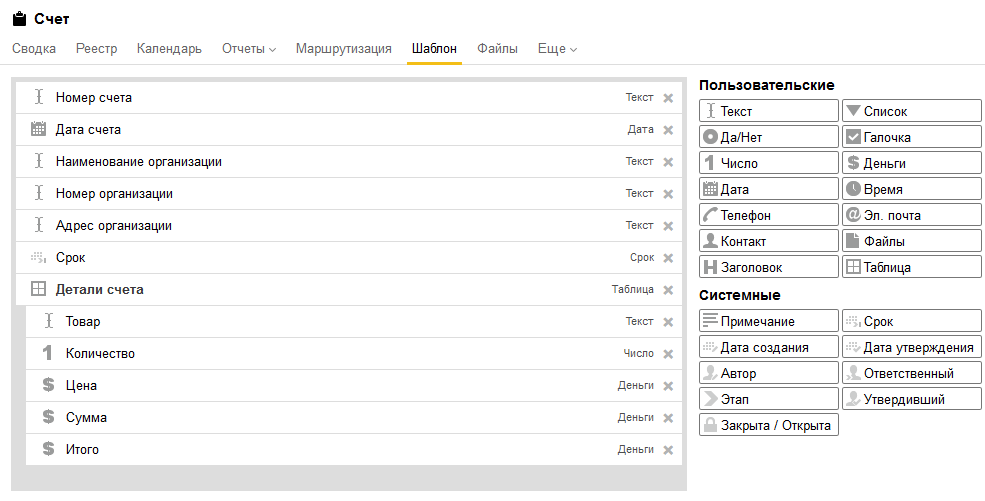Open the Календарь tab
The height and width of the screenshot is (501, 985).
click(x=169, y=49)
